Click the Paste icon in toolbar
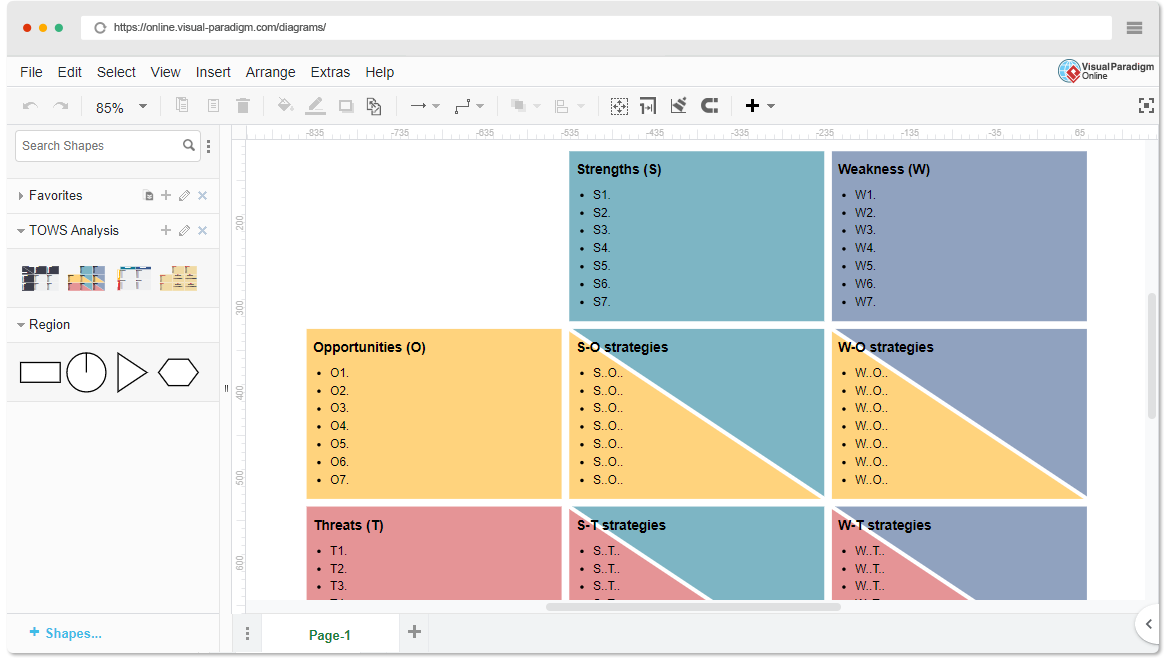 click(x=213, y=105)
